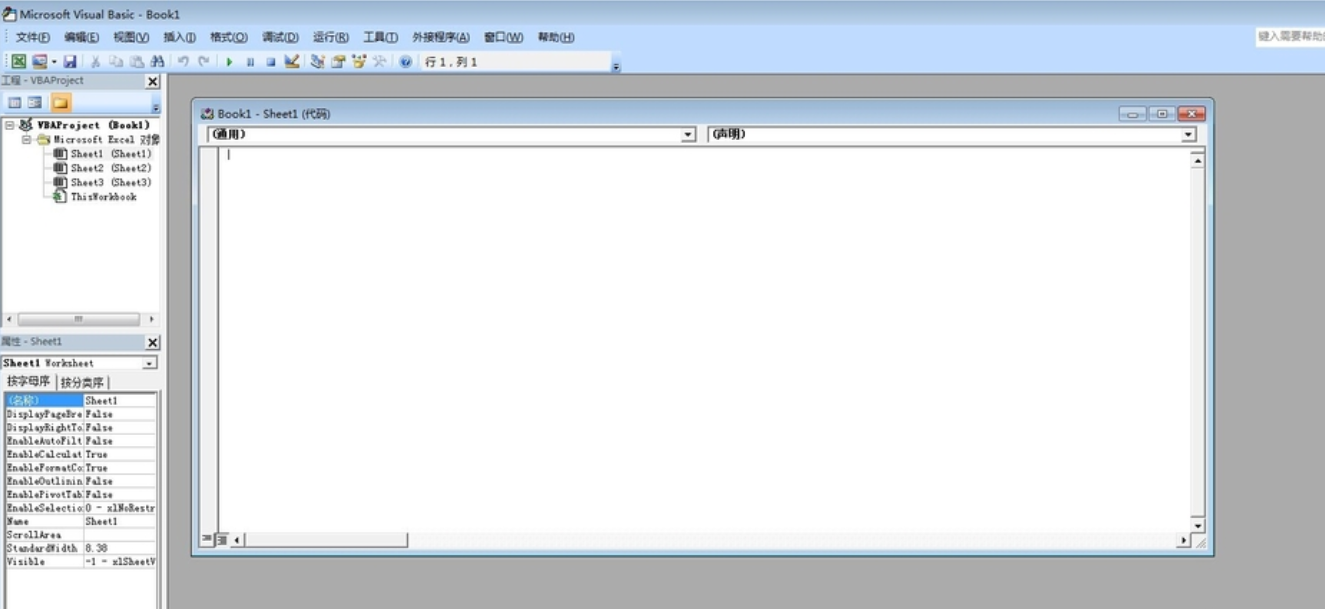Paste clipboard contents via the toolbar

(136, 59)
